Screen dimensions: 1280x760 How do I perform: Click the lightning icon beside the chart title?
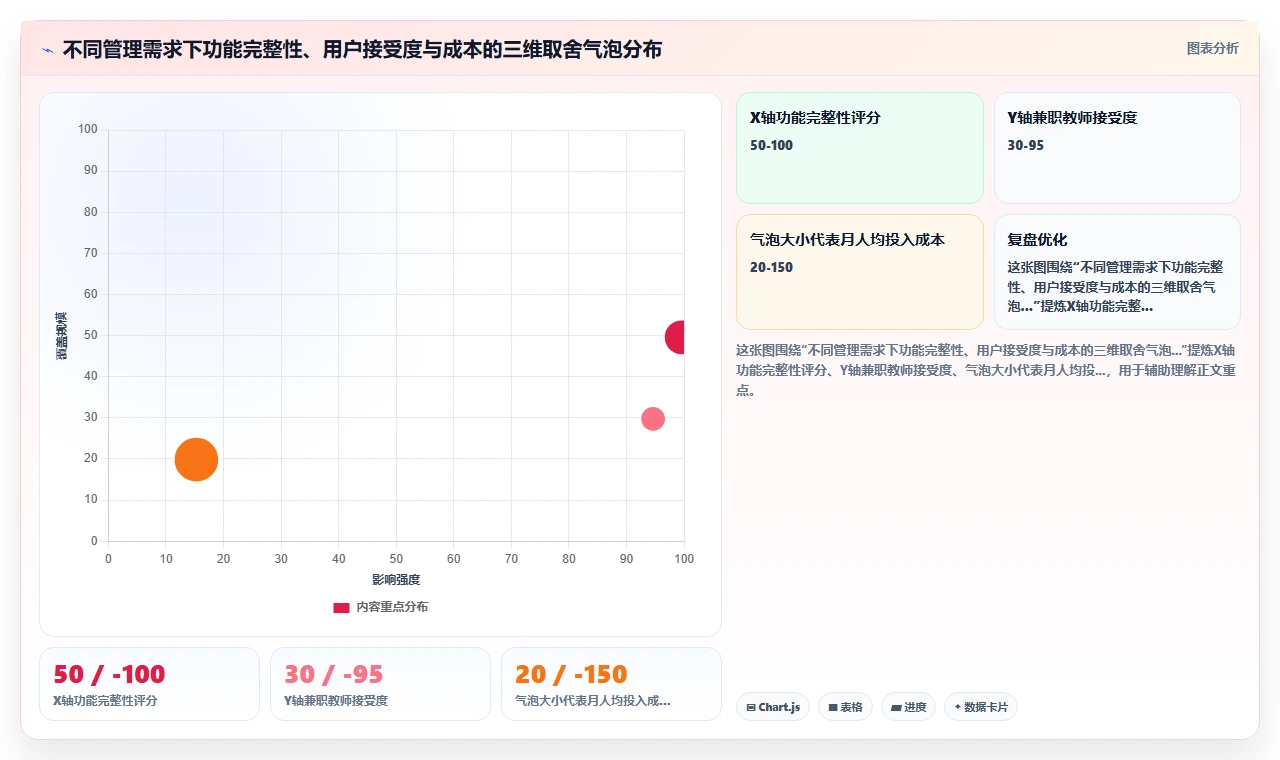point(47,50)
